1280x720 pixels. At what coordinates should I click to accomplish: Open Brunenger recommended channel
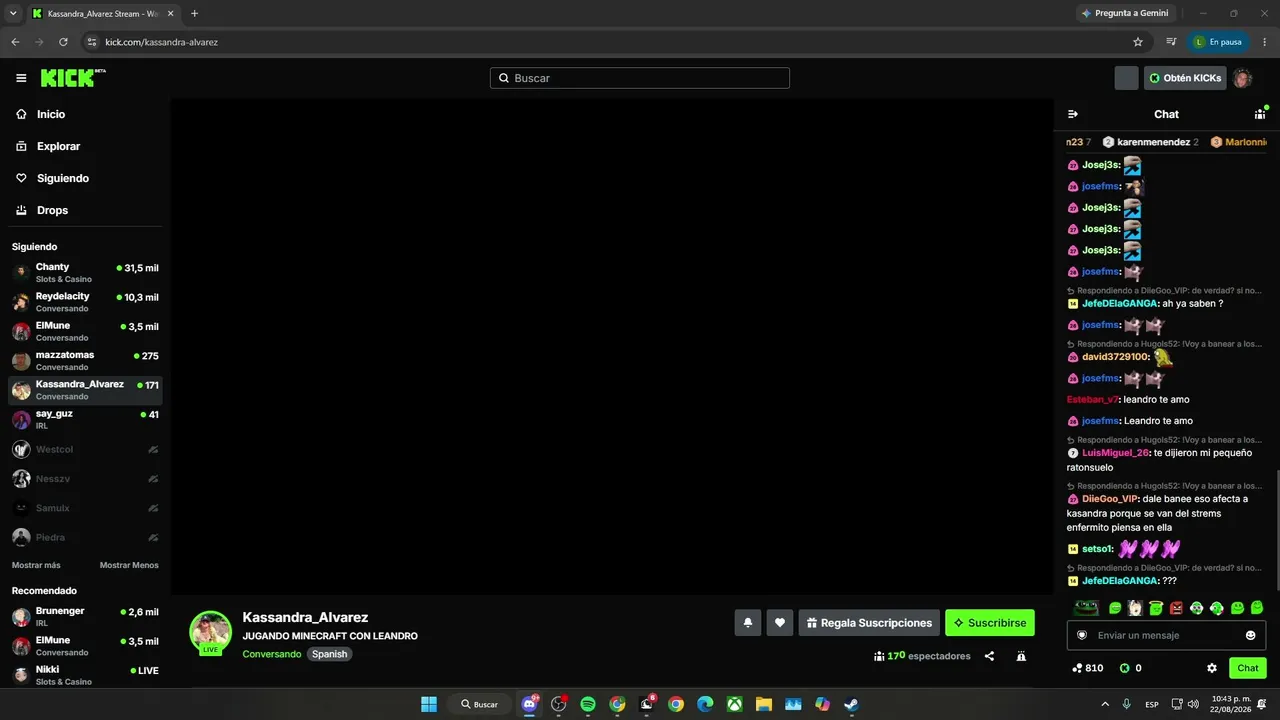85,616
